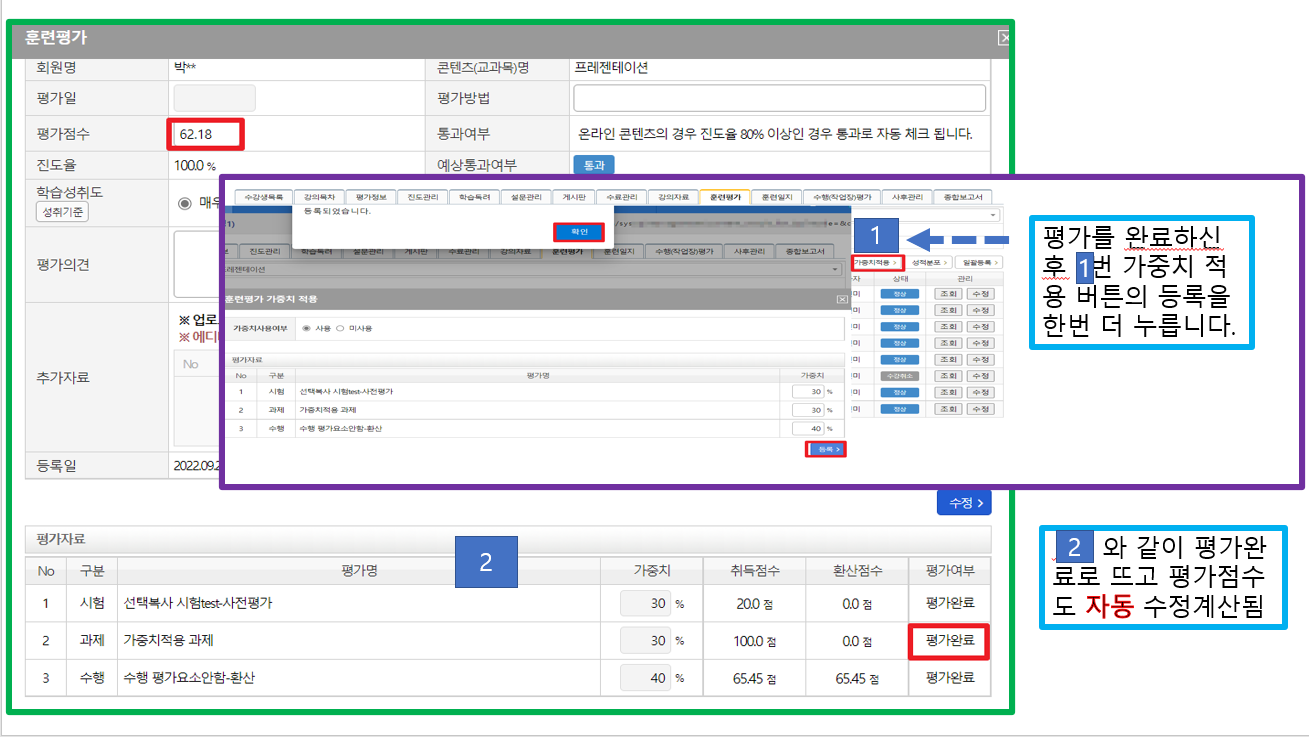
Task: Click the 평가점수 field showing 62.18
Action: [205, 134]
